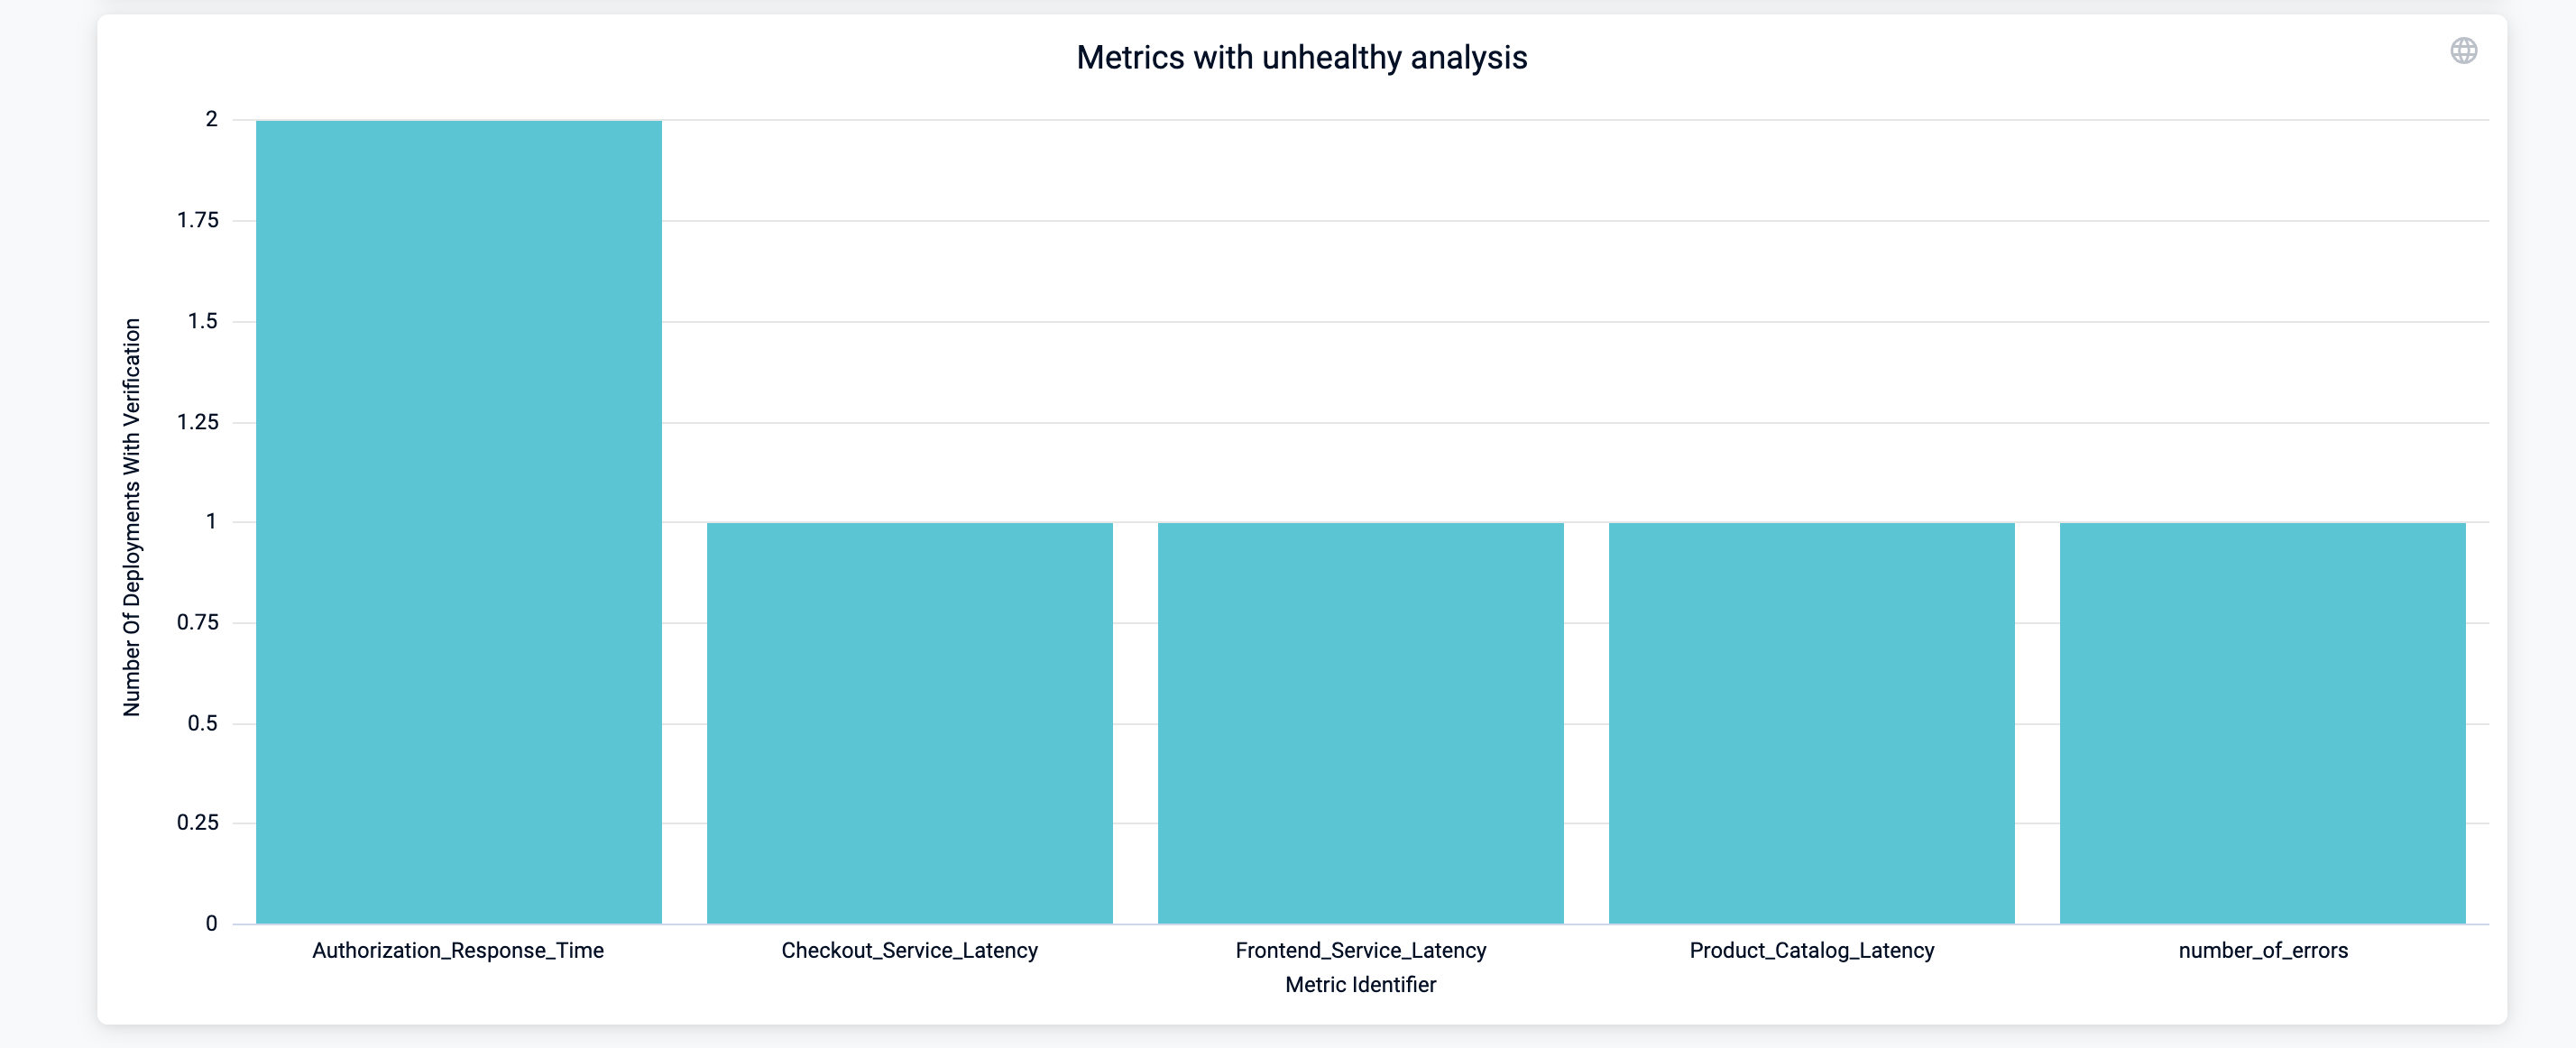Click the Frontend_Service_Latency bar

[x=1360, y=722]
